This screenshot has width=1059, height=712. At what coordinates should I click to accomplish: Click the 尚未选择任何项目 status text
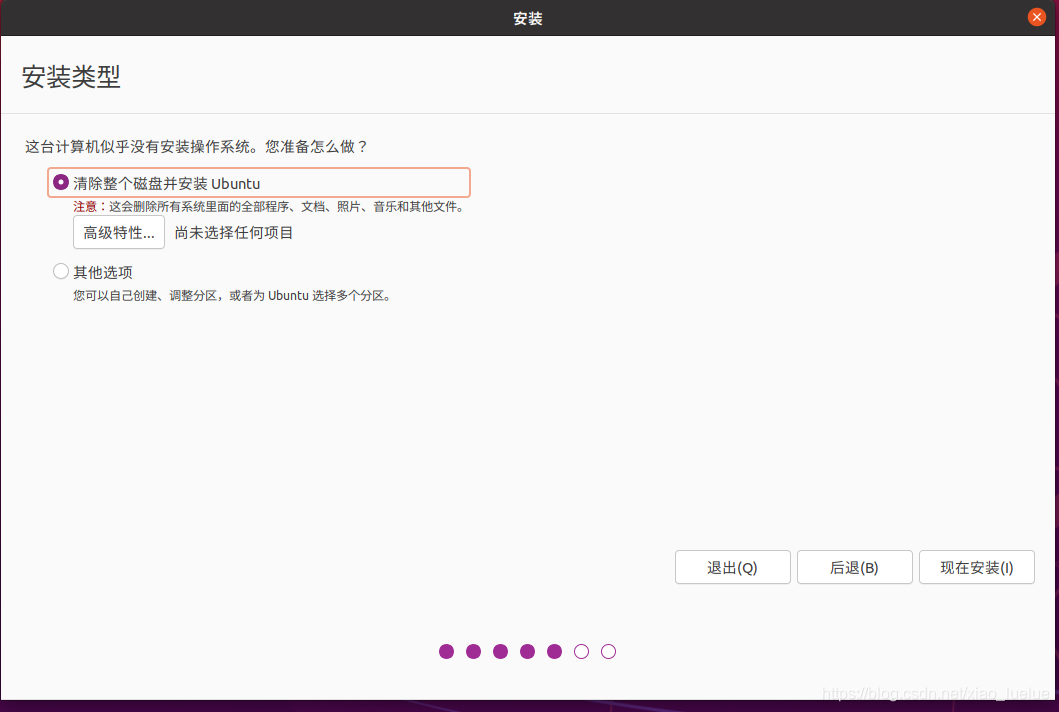pyautogui.click(x=234, y=233)
